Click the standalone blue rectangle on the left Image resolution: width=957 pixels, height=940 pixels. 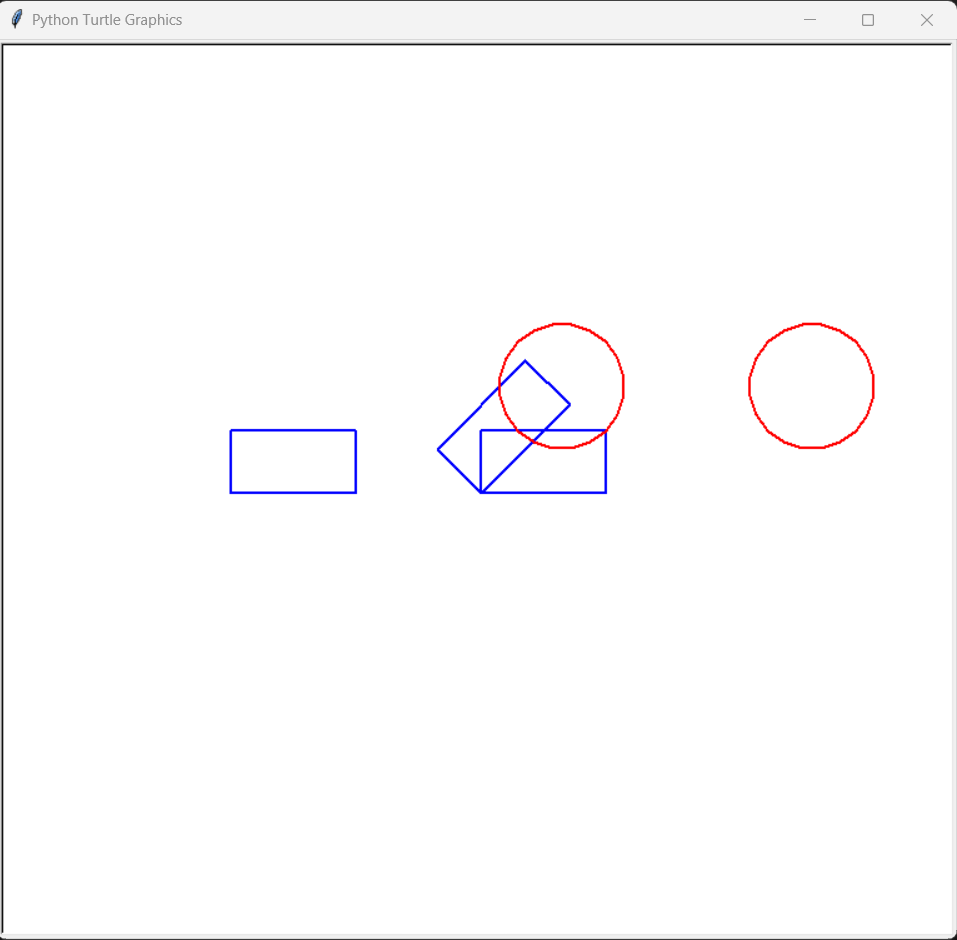click(293, 461)
